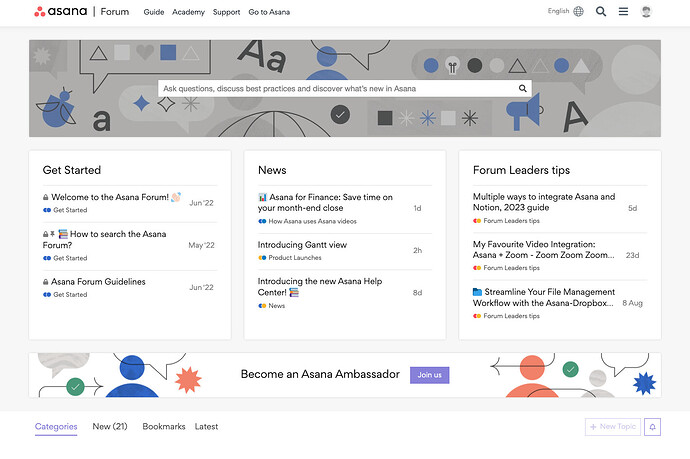Click category badge icon for Product Launches

tap(262, 258)
